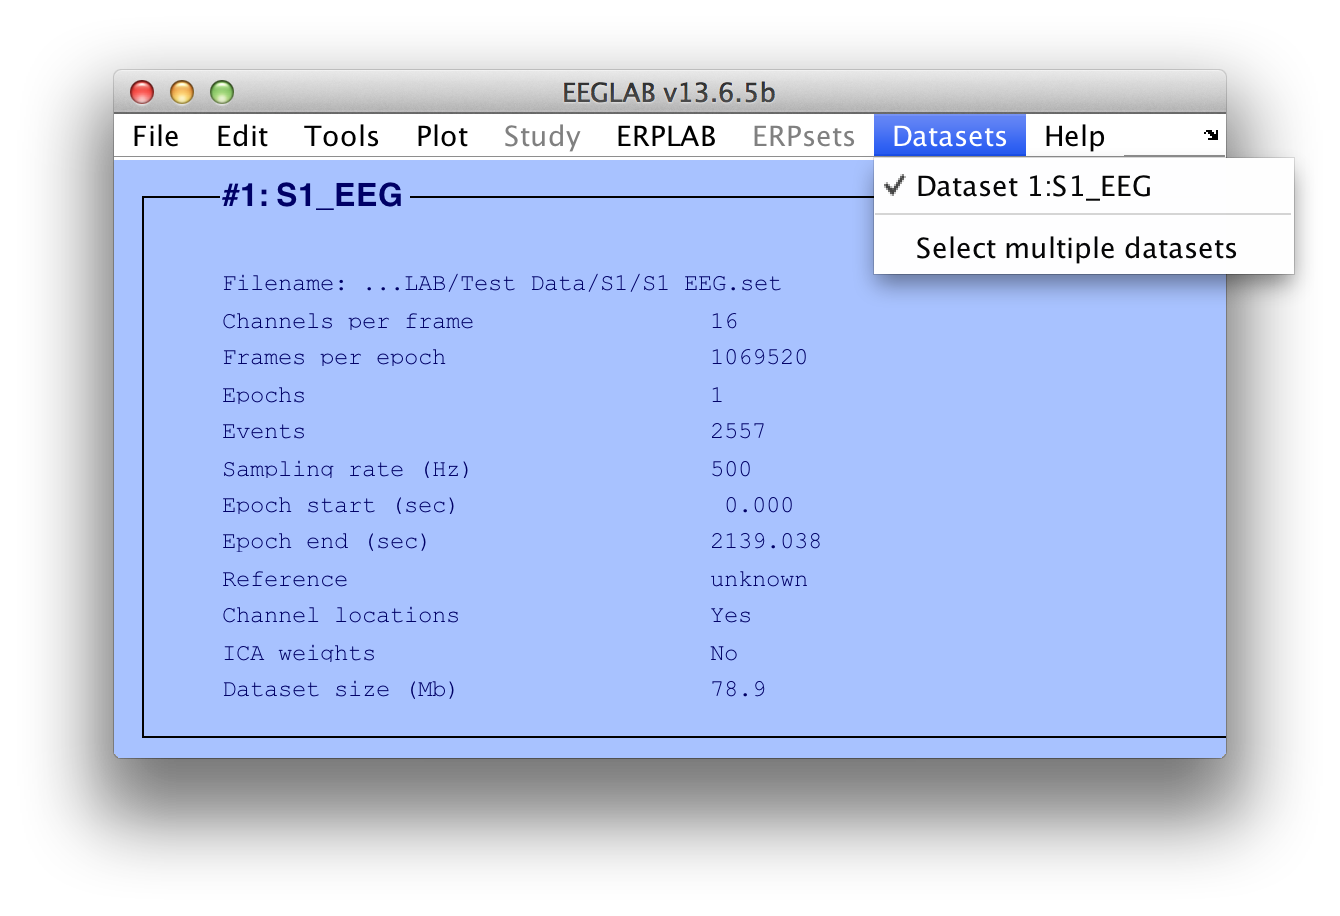Viewport: 1340px width, 916px height.
Task: Toggle the checked Dataset 1:S1_EEG entry
Action: 1033,187
